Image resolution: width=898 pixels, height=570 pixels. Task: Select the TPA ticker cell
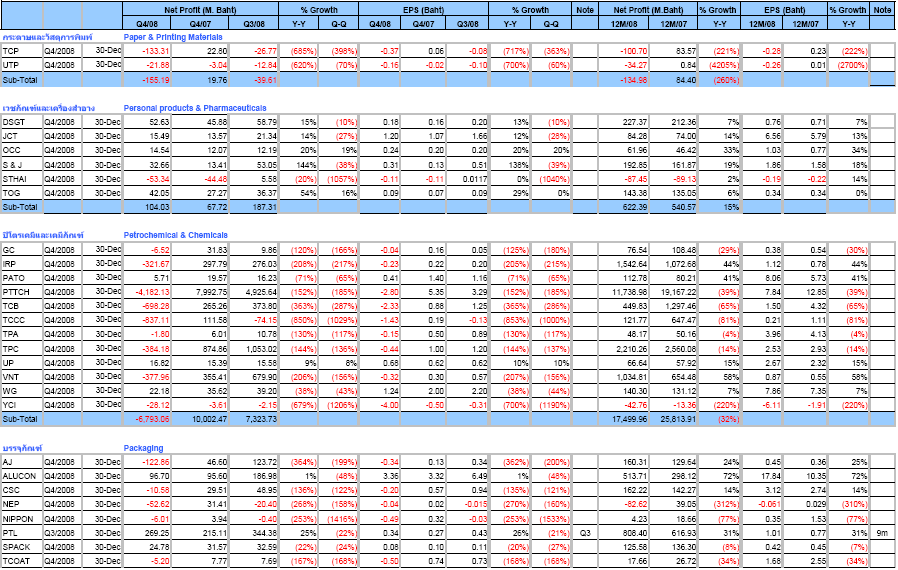point(22,334)
